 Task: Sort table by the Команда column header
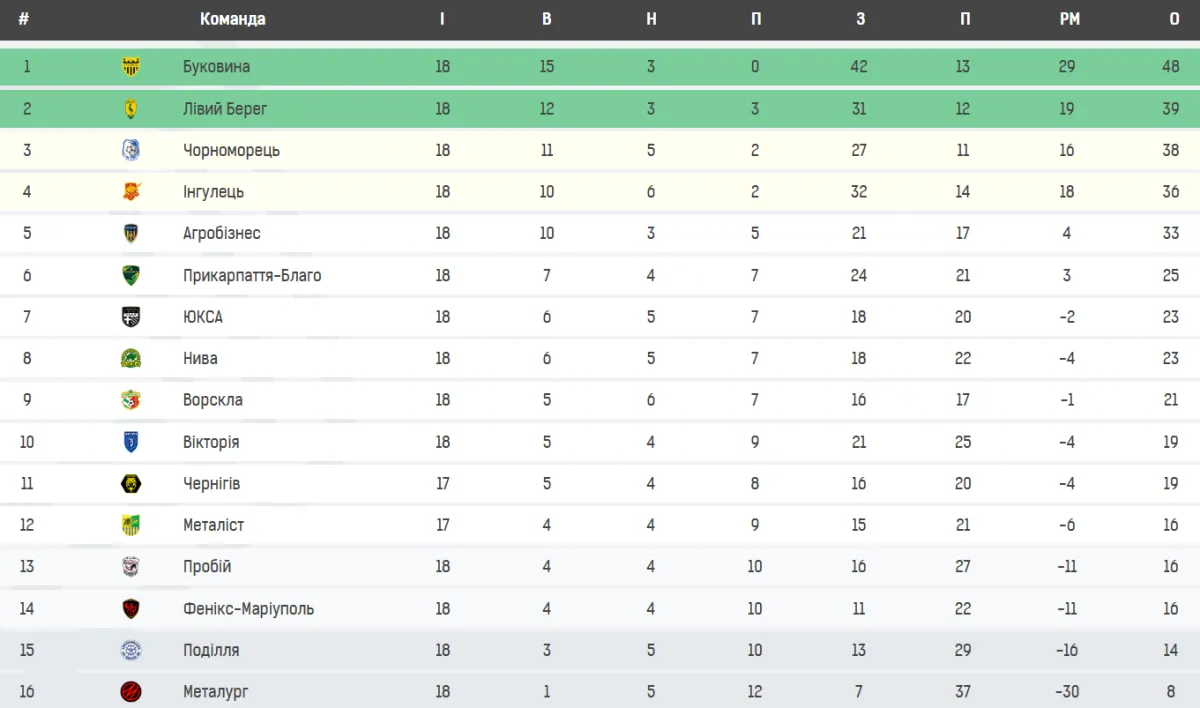pos(232,19)
